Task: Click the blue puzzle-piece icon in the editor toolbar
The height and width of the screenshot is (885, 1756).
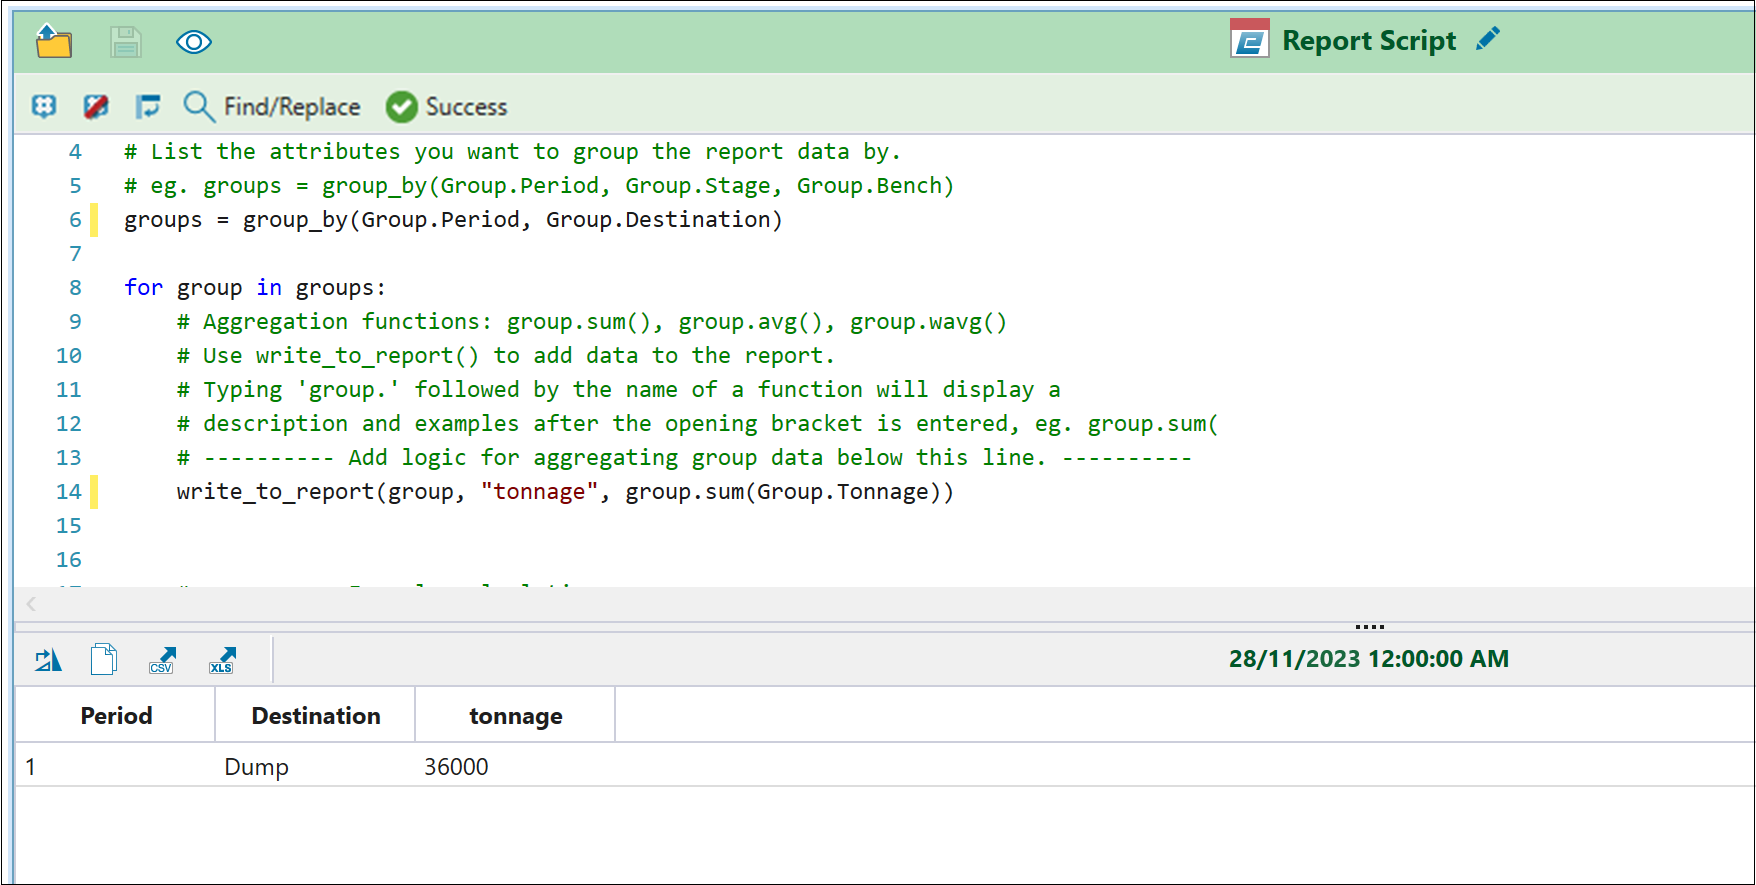Action: tap(44, 106)
